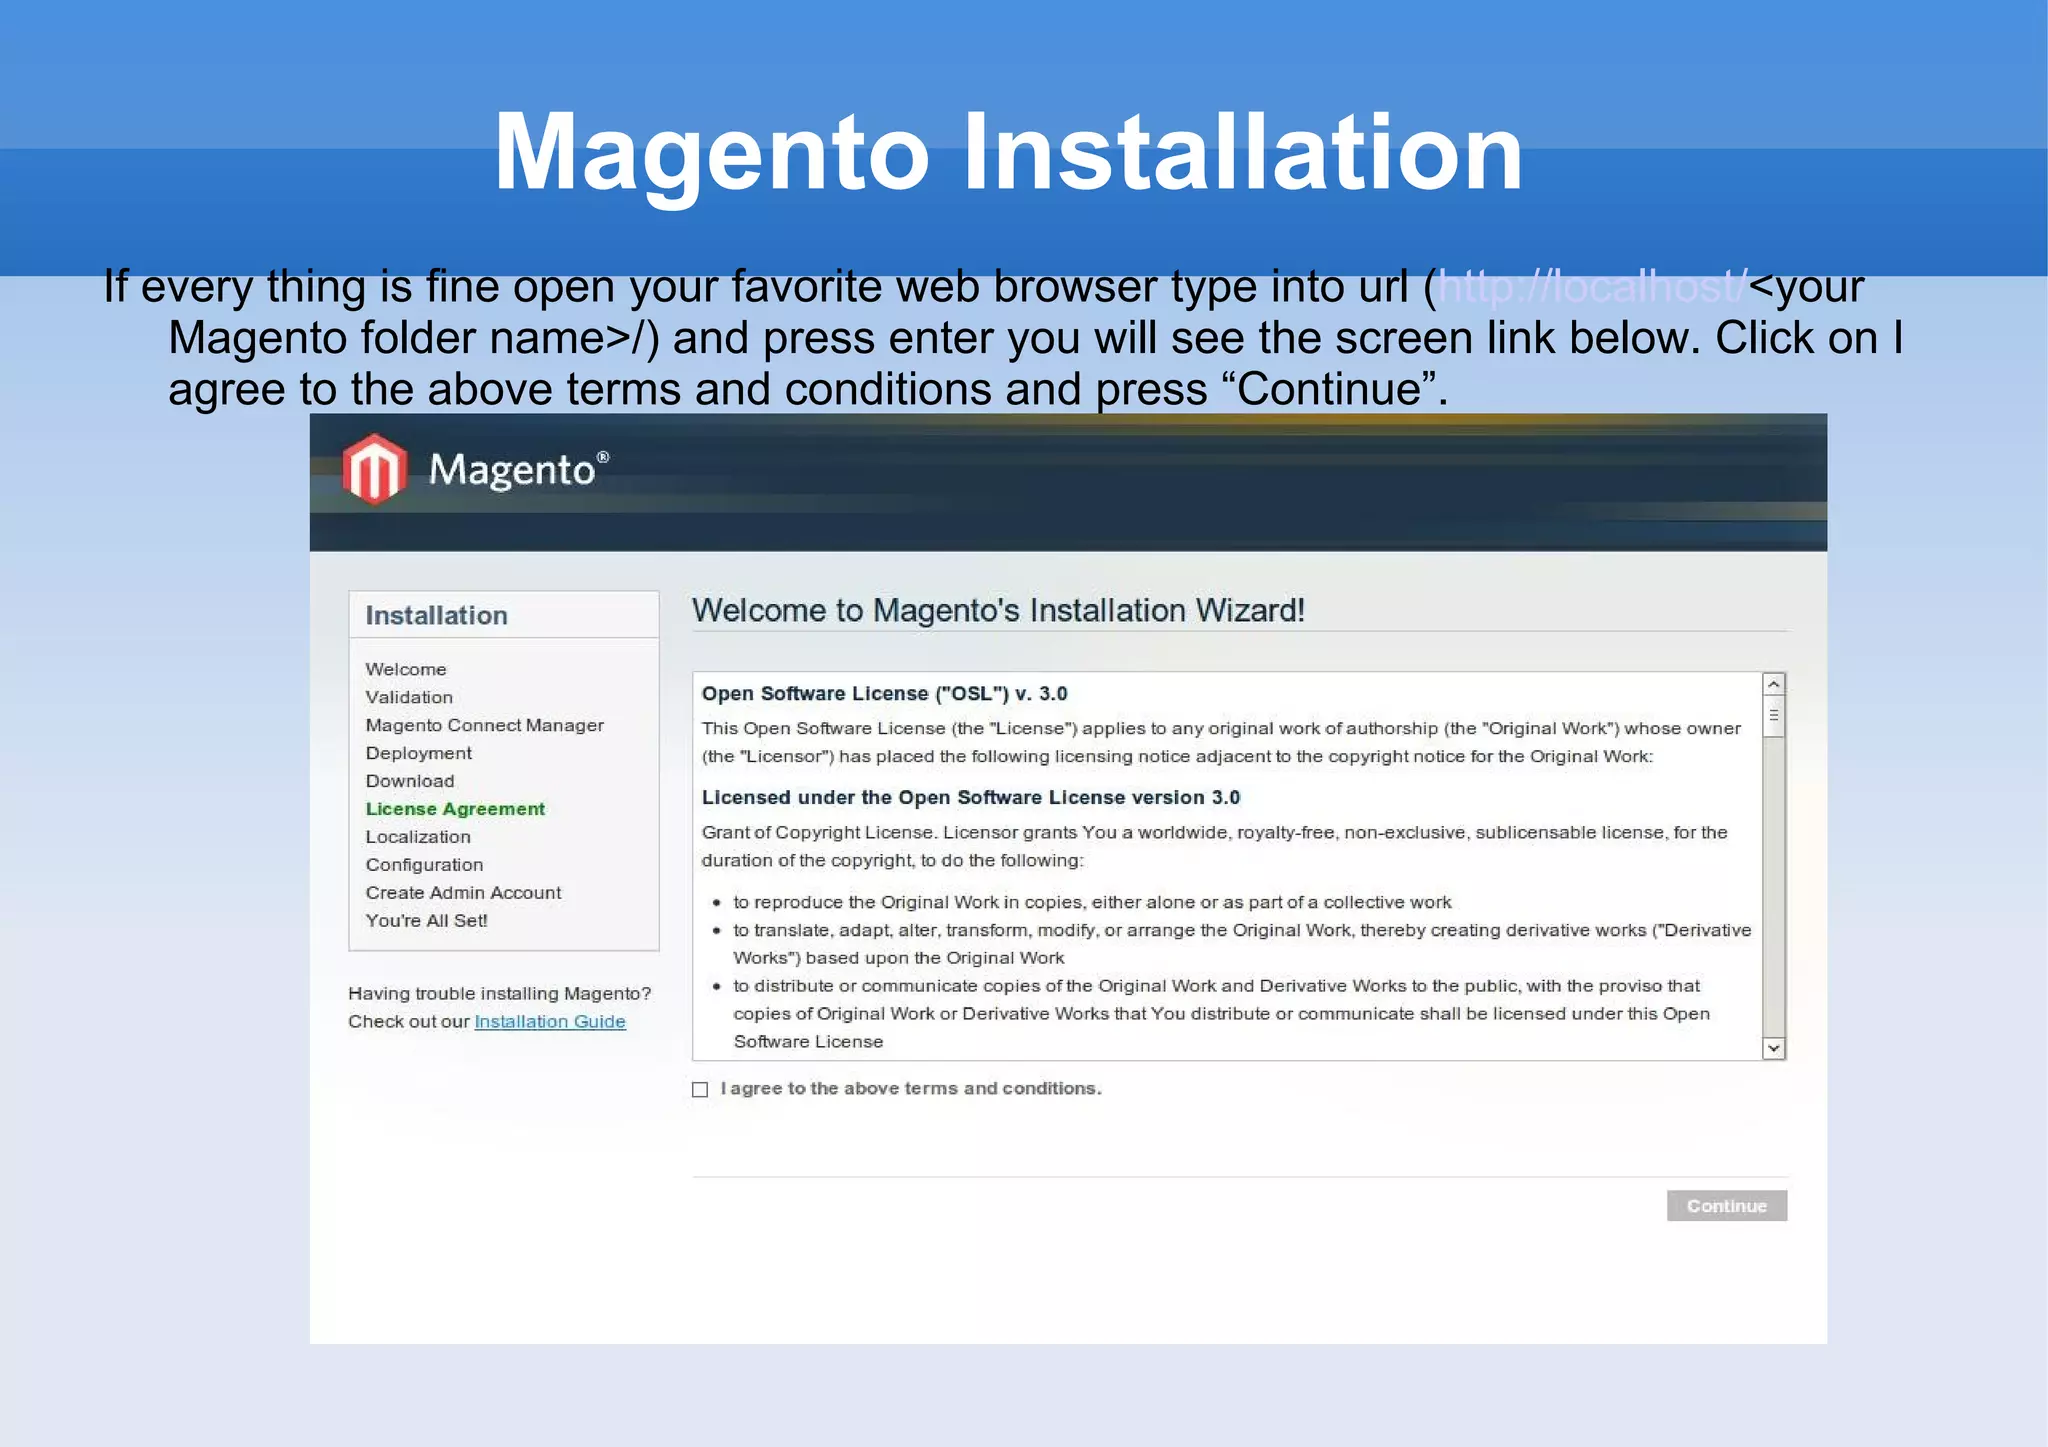This screenshot has height=1447, width=2048.
Task: Select the Magento Connect Manager step
Action: [484, 725]
